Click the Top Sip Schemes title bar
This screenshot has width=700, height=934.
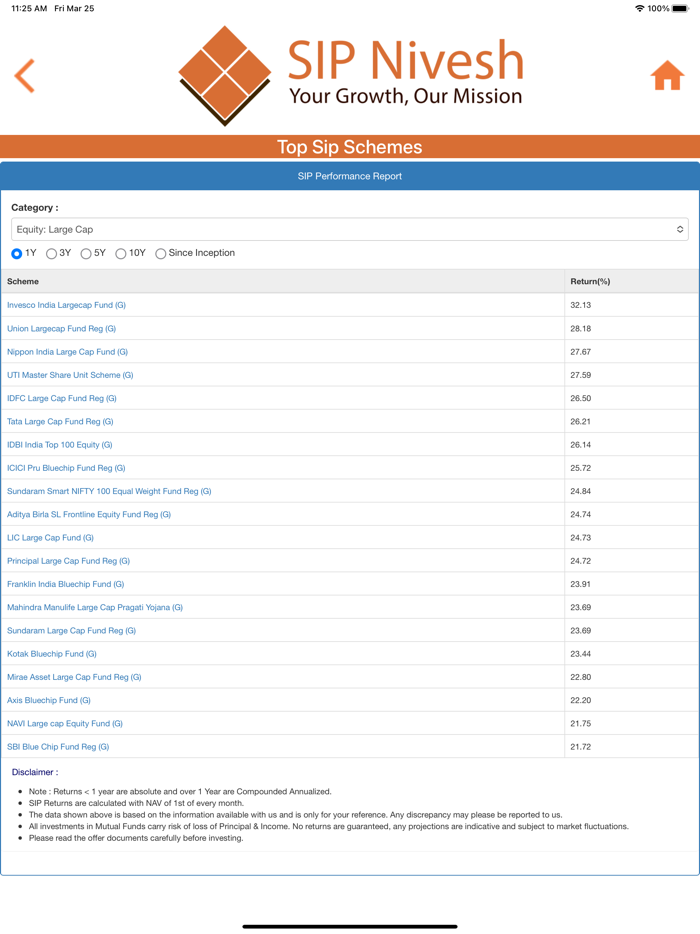350,147
